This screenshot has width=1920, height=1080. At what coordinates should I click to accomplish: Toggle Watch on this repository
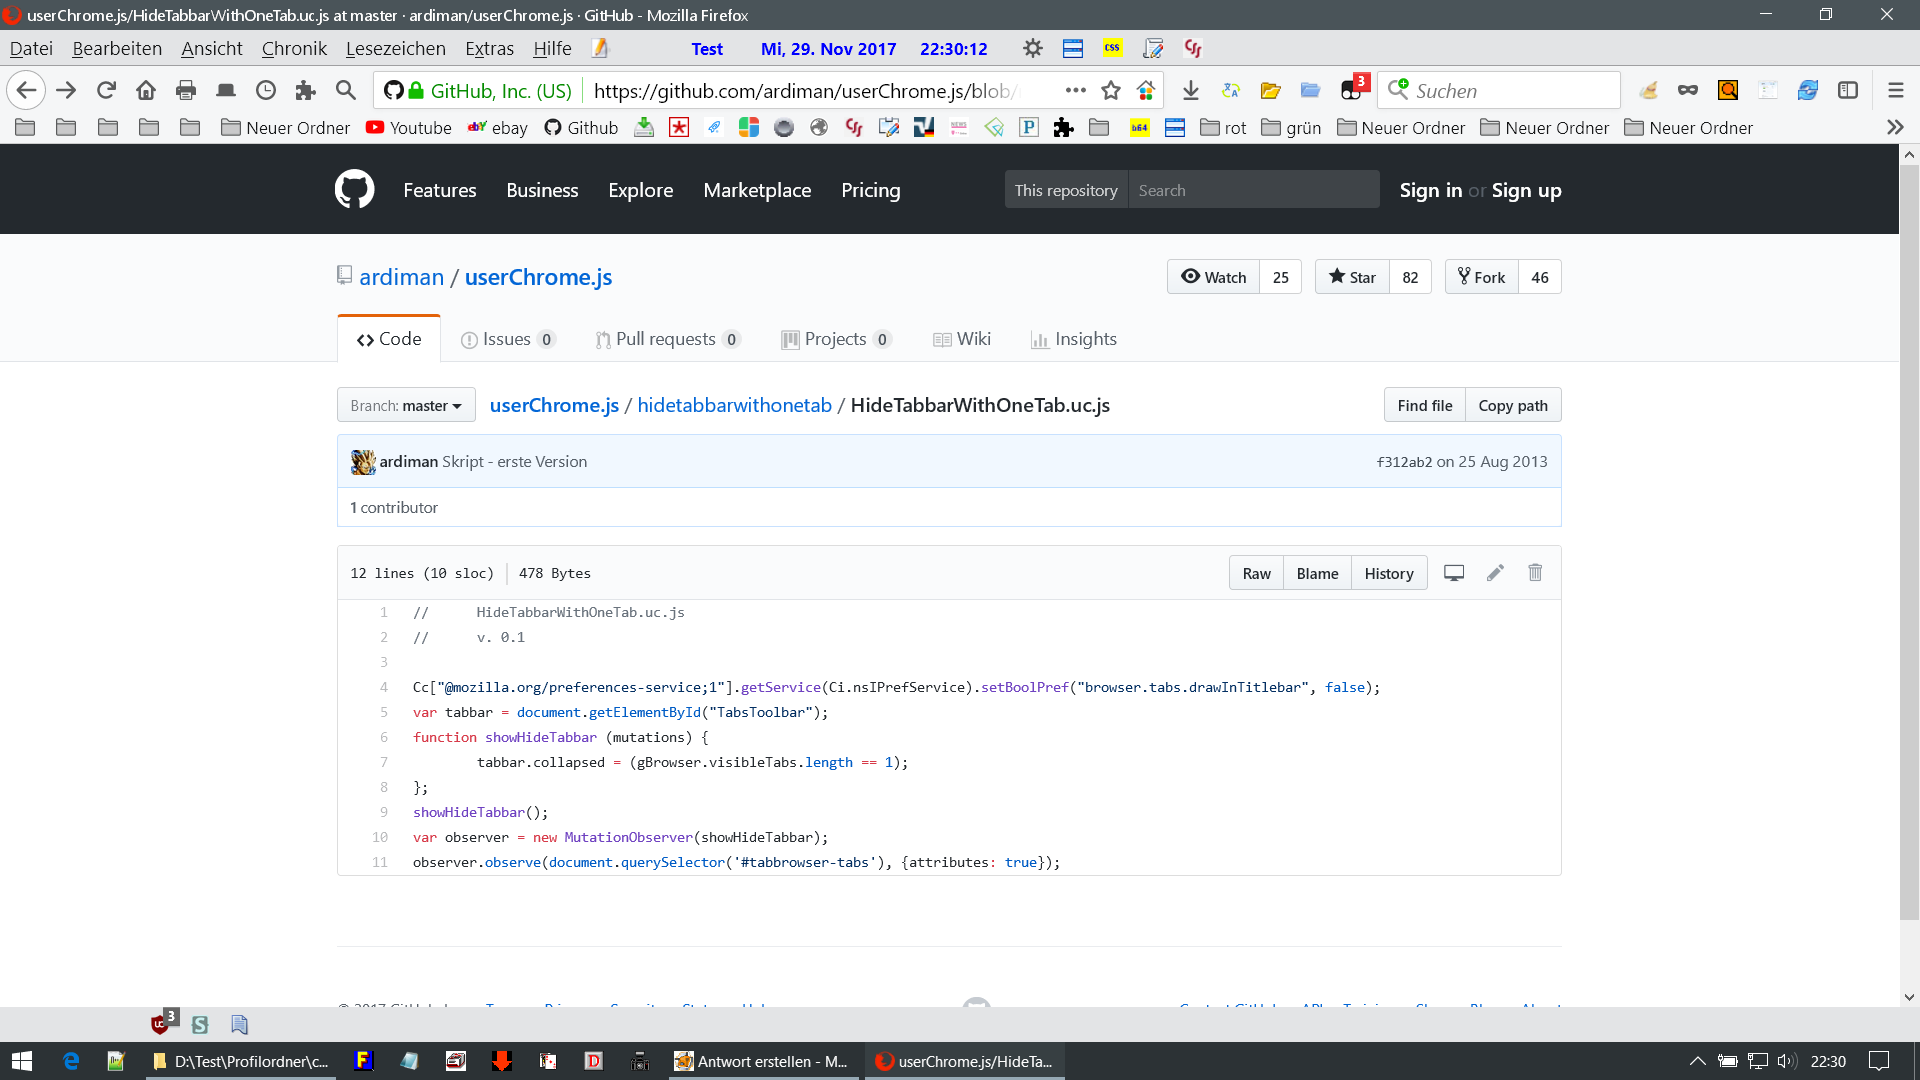pos(1214,277)
